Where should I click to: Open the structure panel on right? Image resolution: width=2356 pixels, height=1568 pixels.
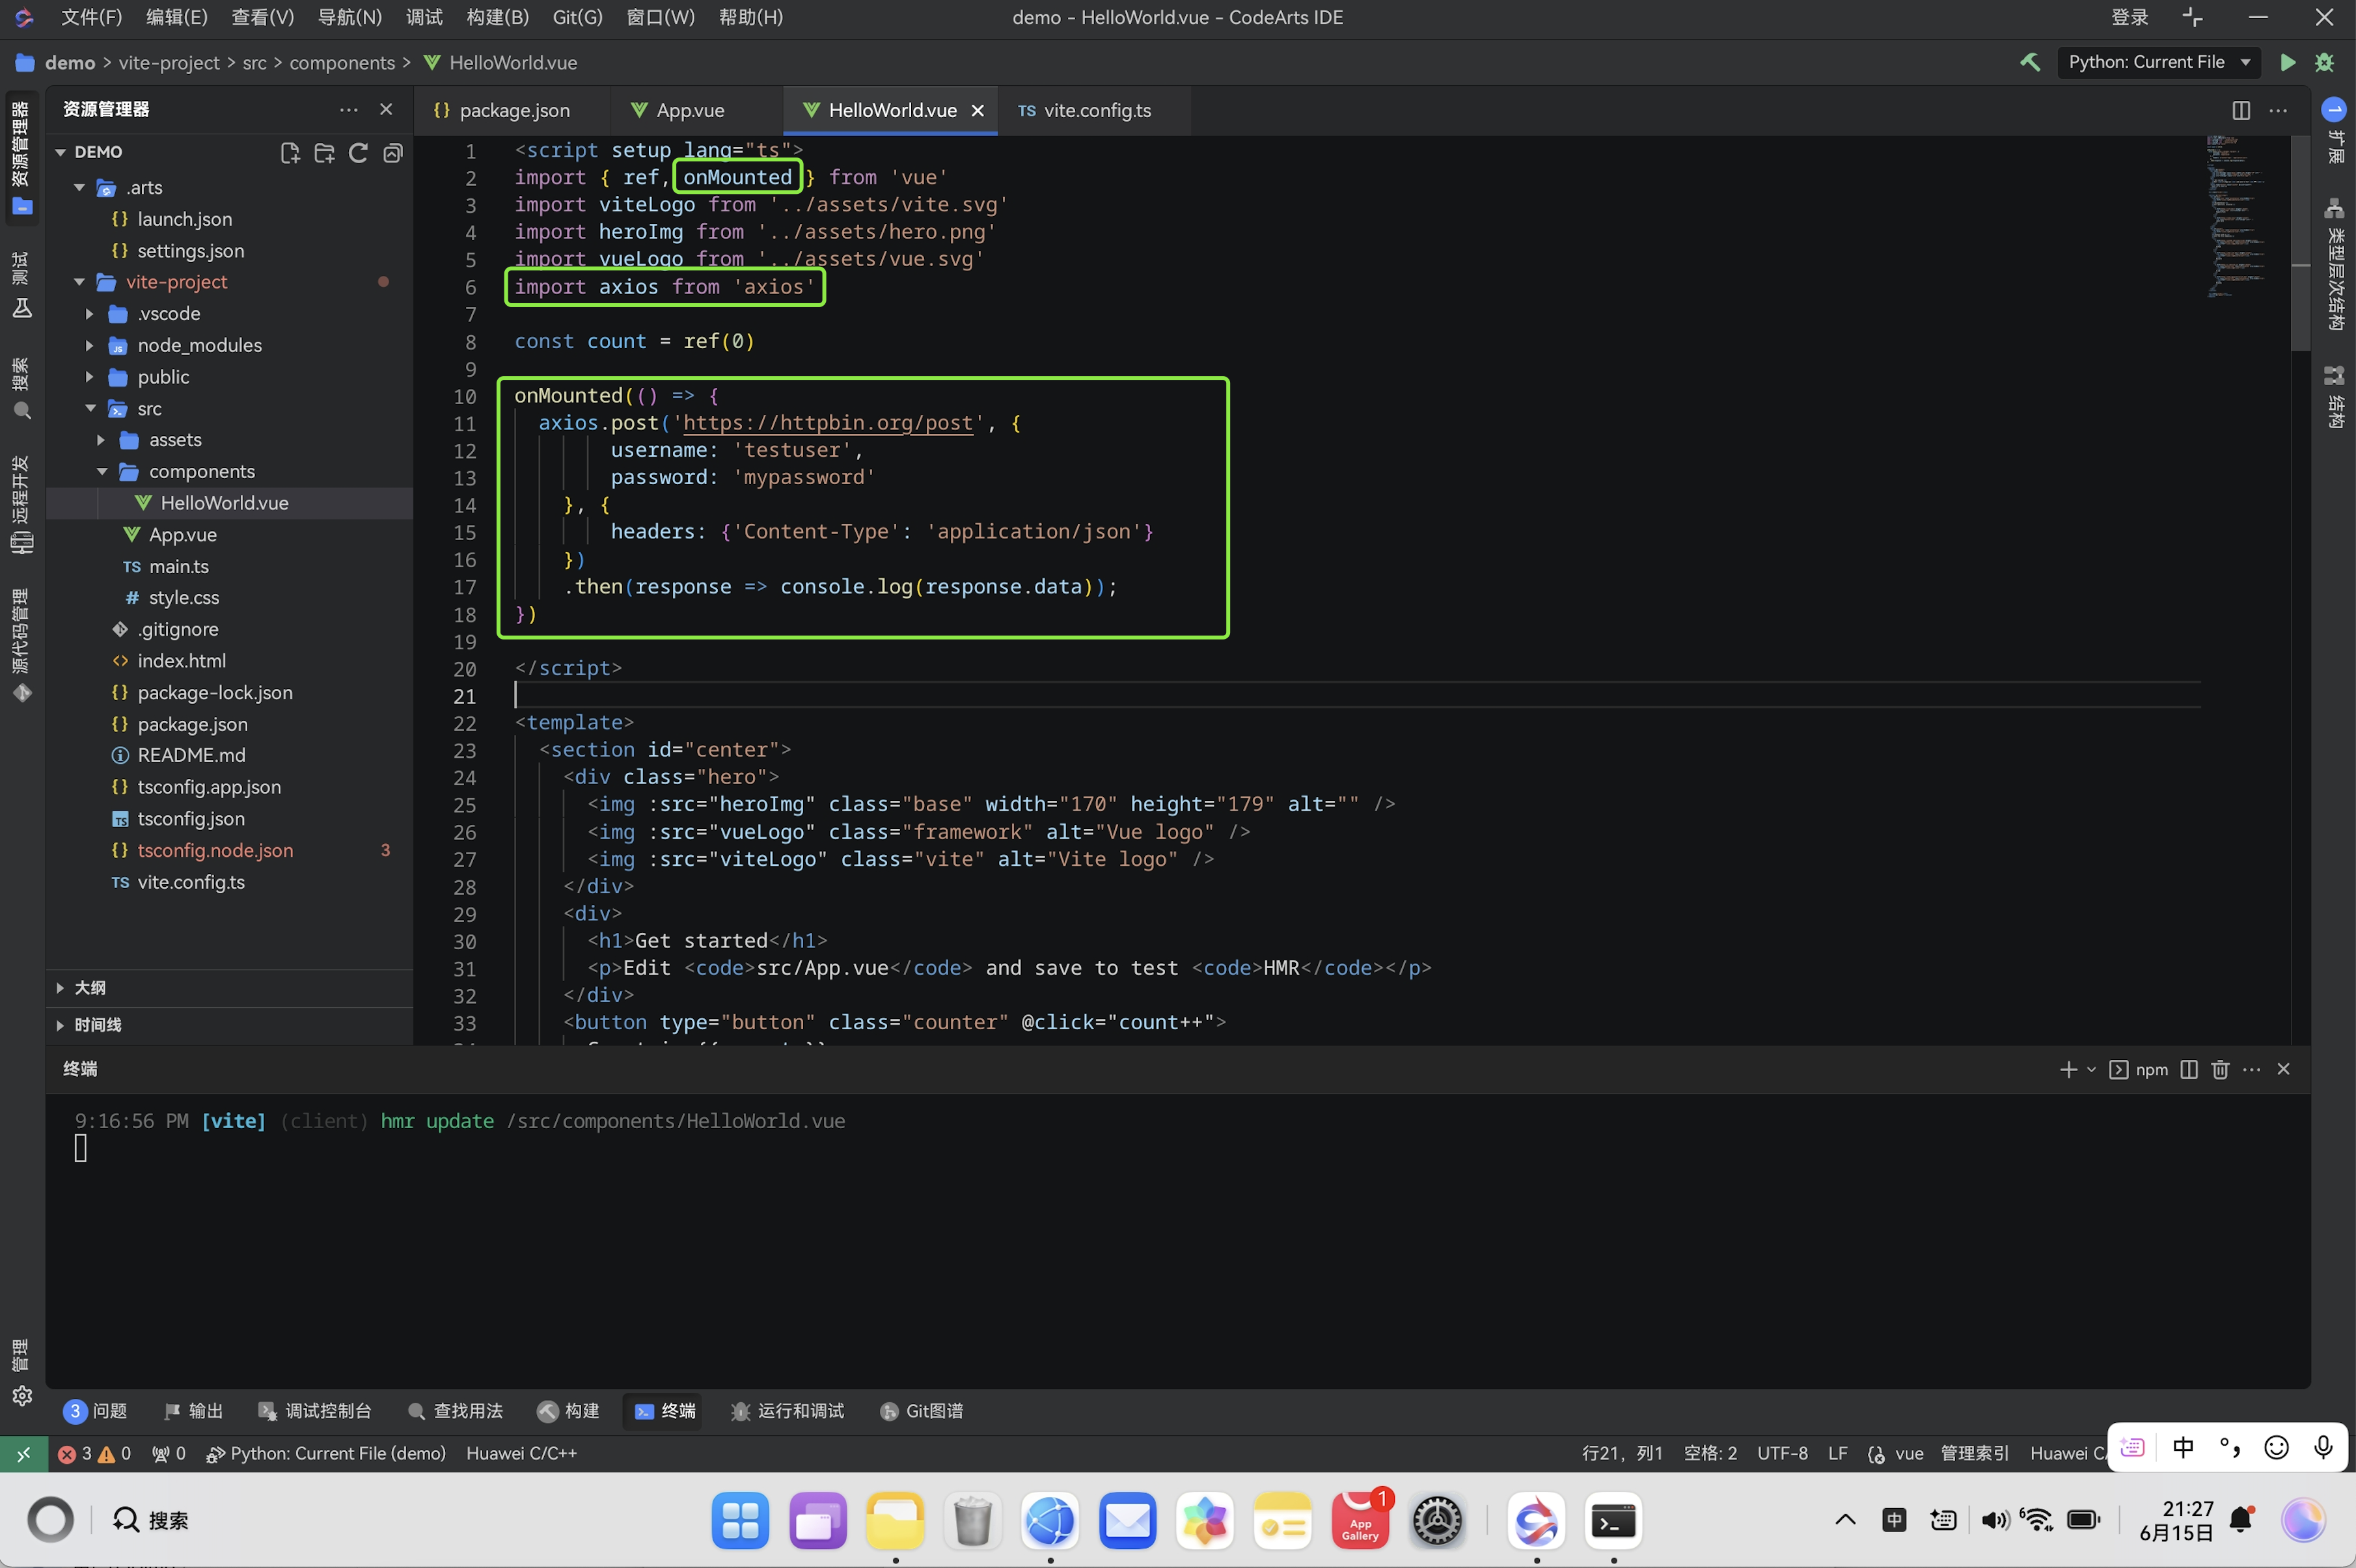[x=2334, y=396]
